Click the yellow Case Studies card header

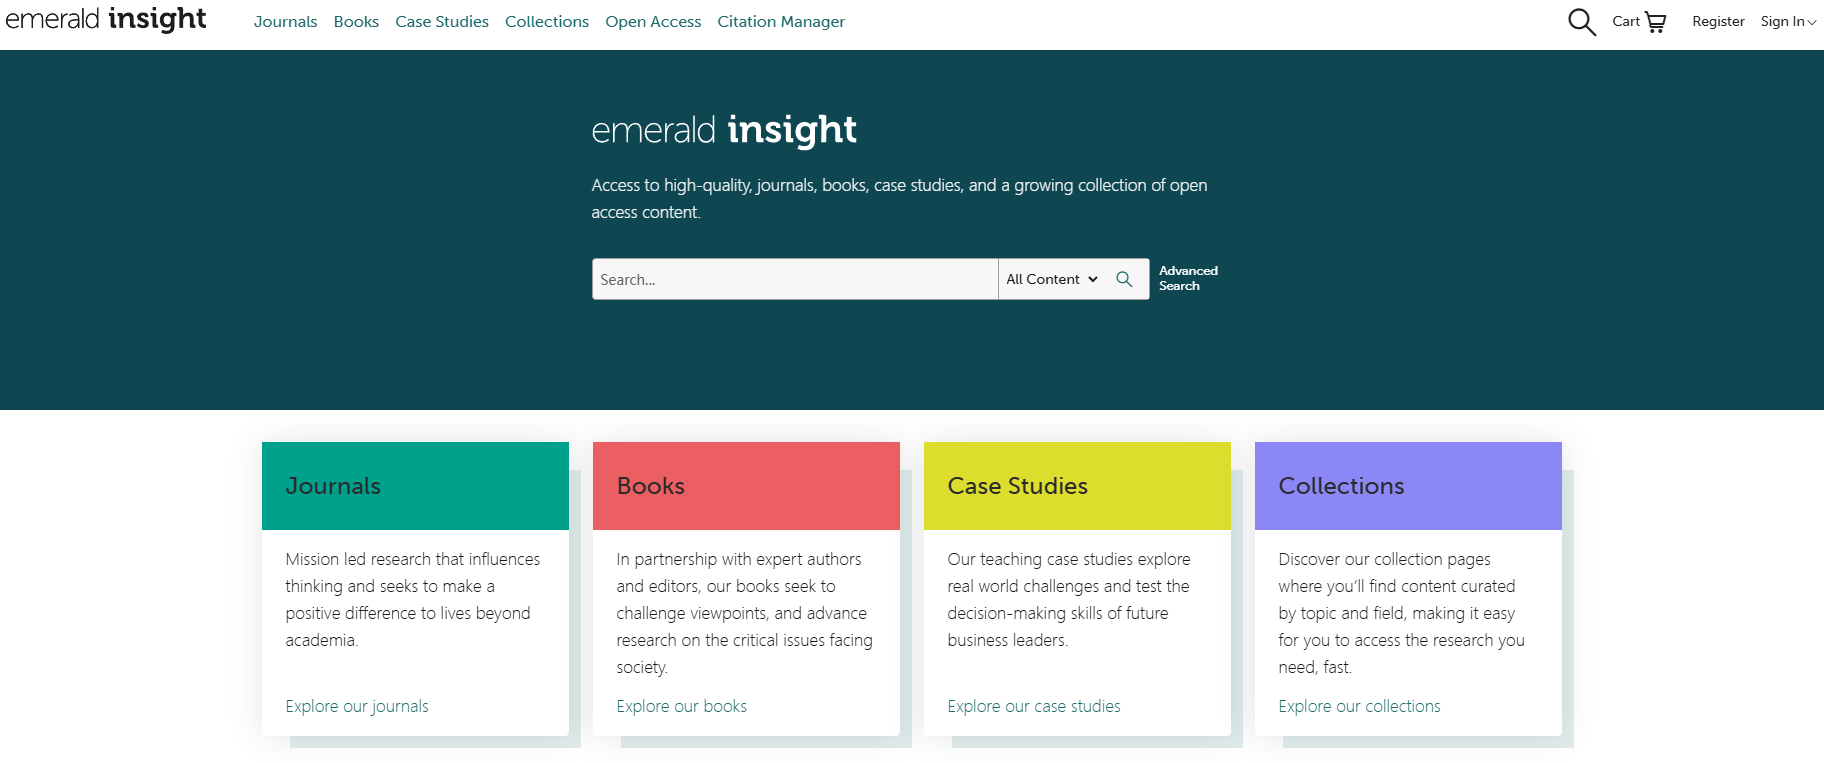[1077, 486]
